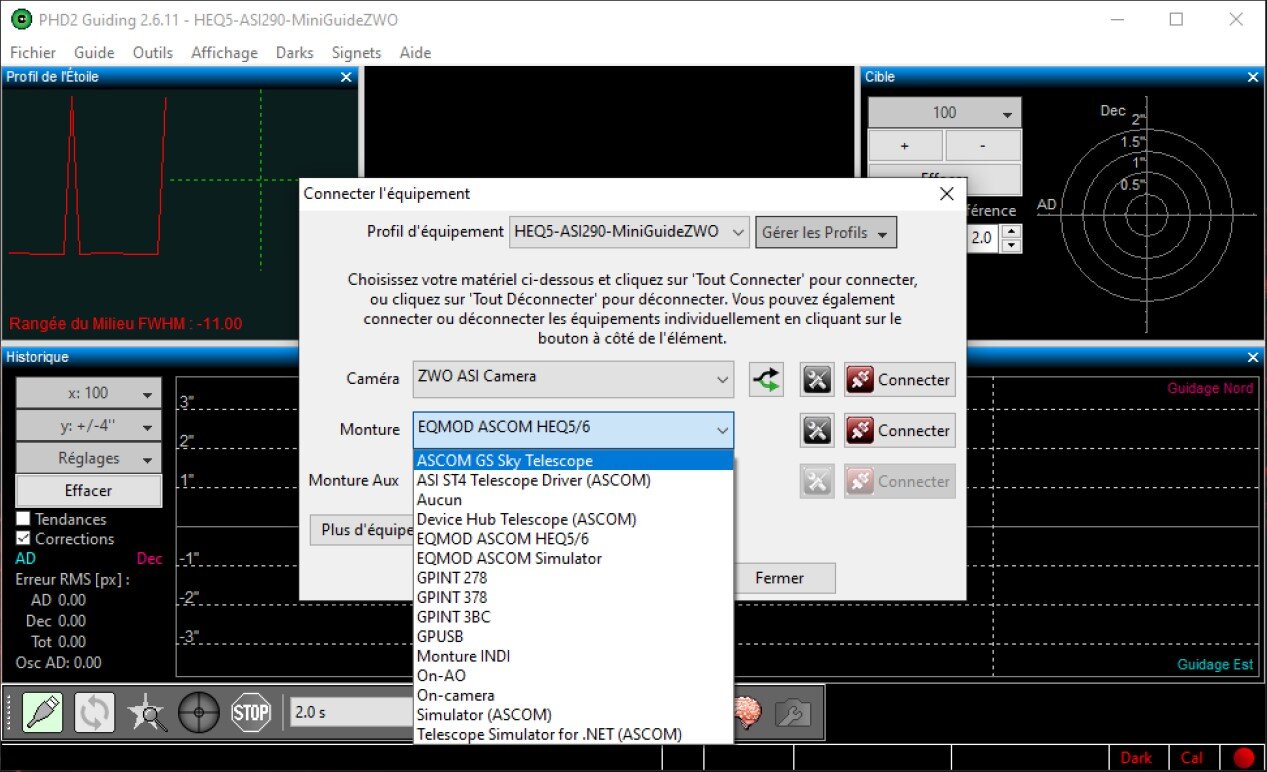Open the Affichage menu
This screenshot has width=1267, height=772.
pyautogui.click(x=224, y=53)
